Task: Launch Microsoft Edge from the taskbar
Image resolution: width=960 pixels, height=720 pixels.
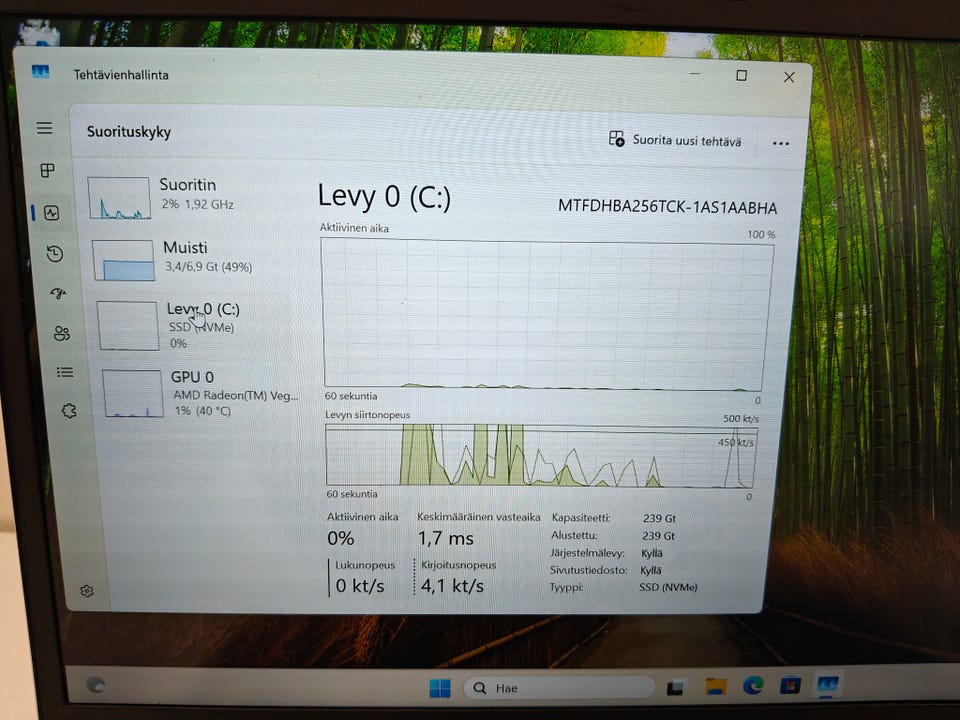Action: point(753,686)
